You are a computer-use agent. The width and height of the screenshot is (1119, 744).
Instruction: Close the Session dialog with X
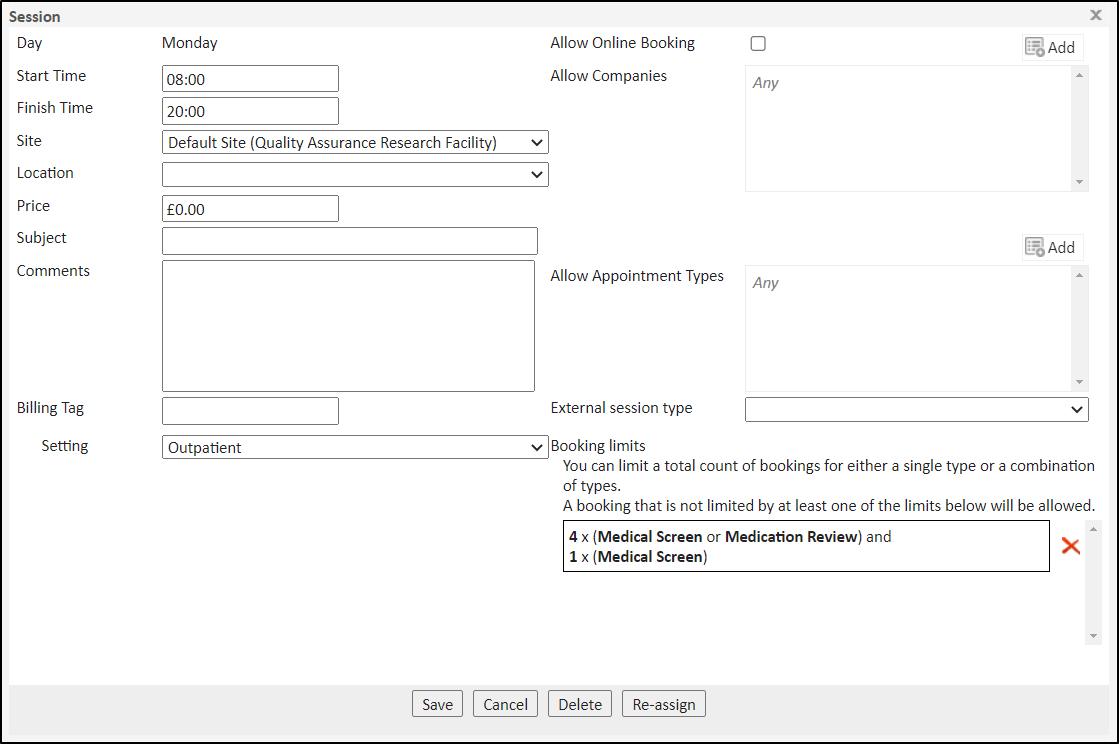pyautogui.click(x=1095, y=15)
